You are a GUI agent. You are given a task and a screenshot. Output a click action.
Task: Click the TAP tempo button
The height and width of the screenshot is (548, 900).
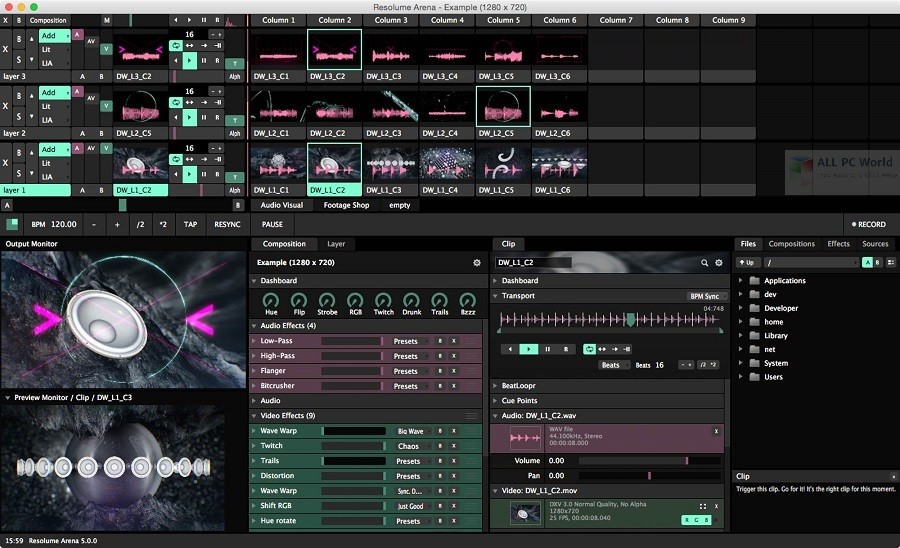tap(190, 224)
